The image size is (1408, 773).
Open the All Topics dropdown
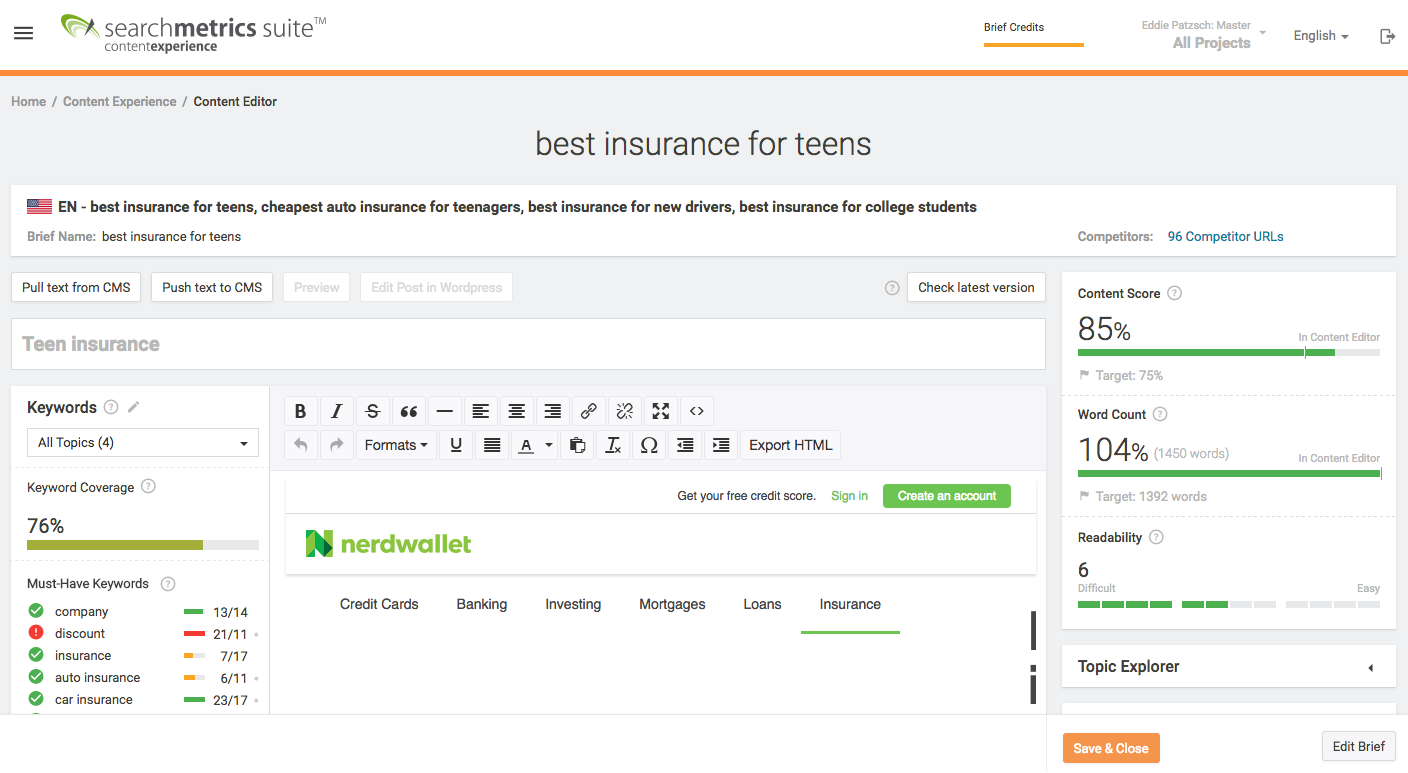[x=142, y=442]
